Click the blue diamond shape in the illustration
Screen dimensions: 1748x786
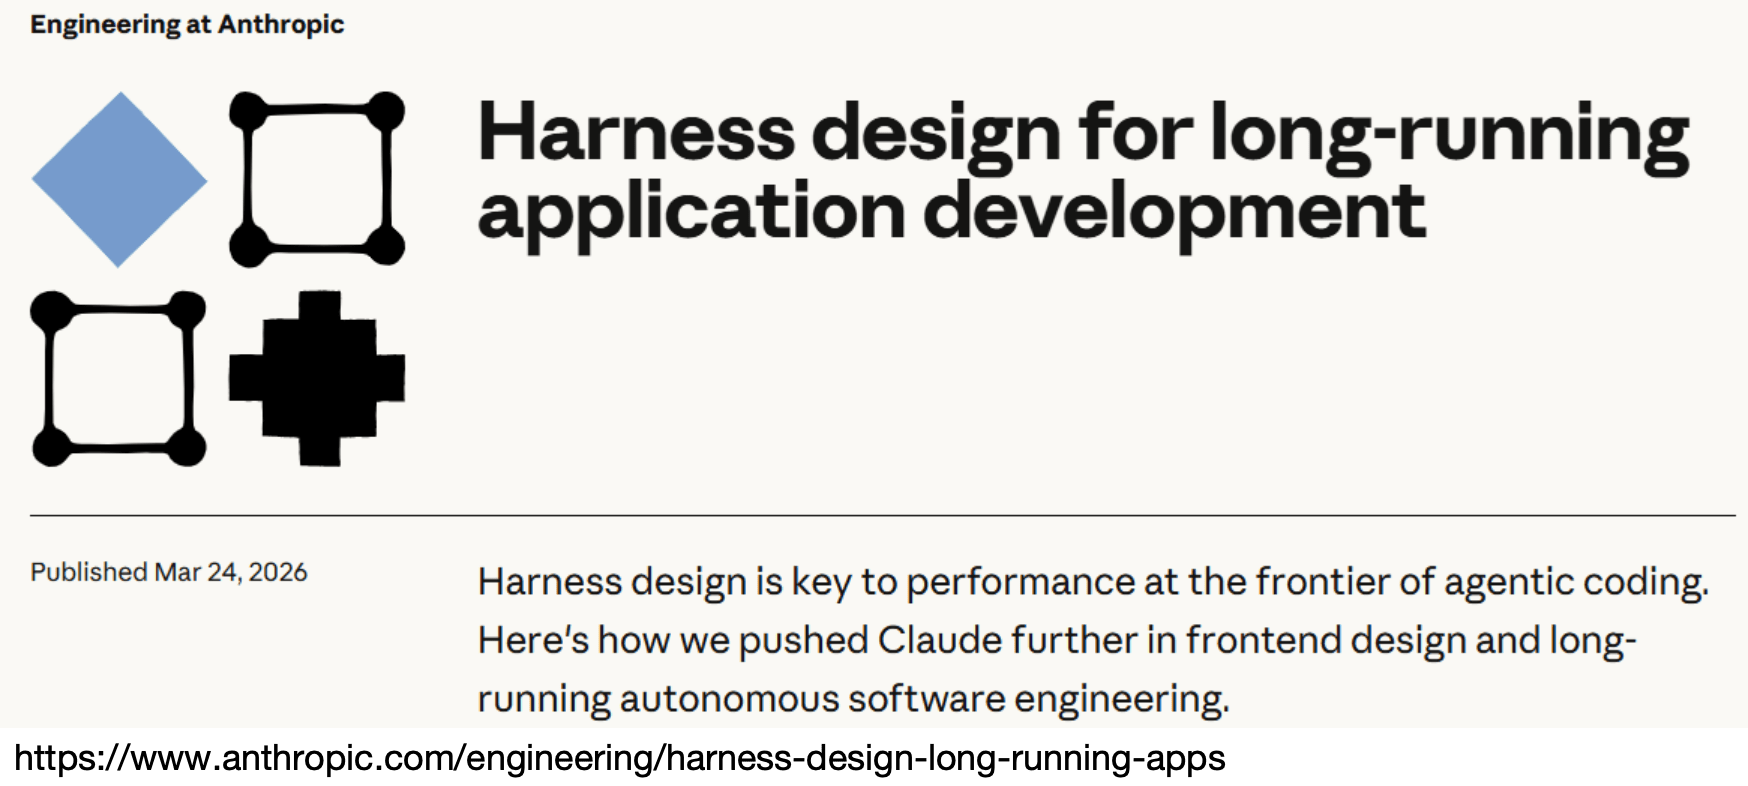[x=119, y=180]
